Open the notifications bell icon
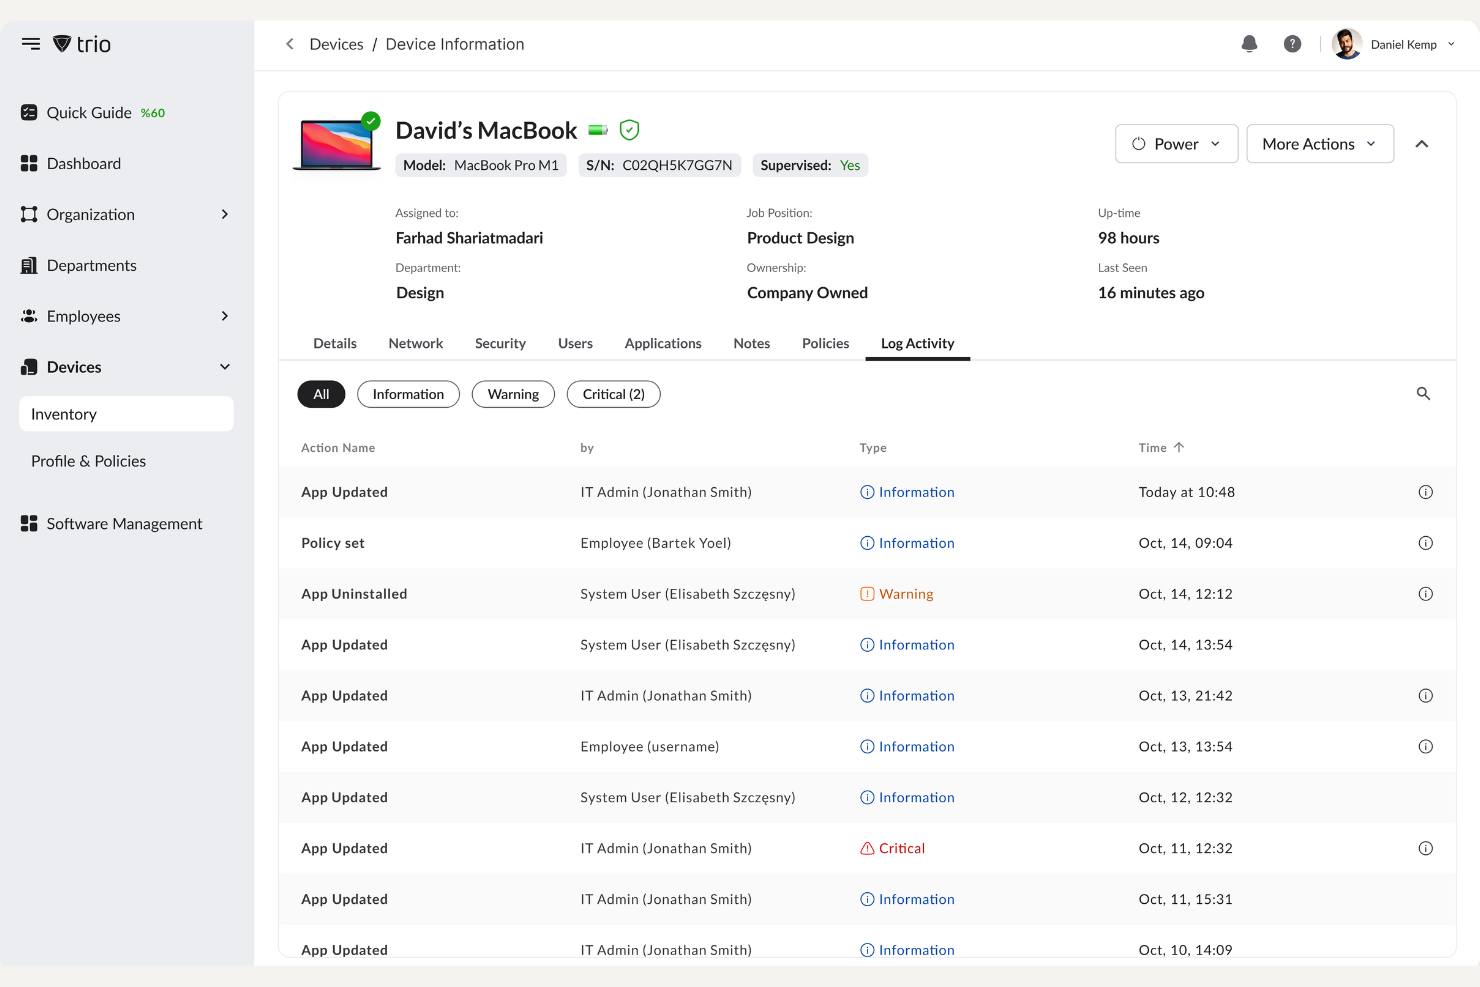 [1249, 43]
